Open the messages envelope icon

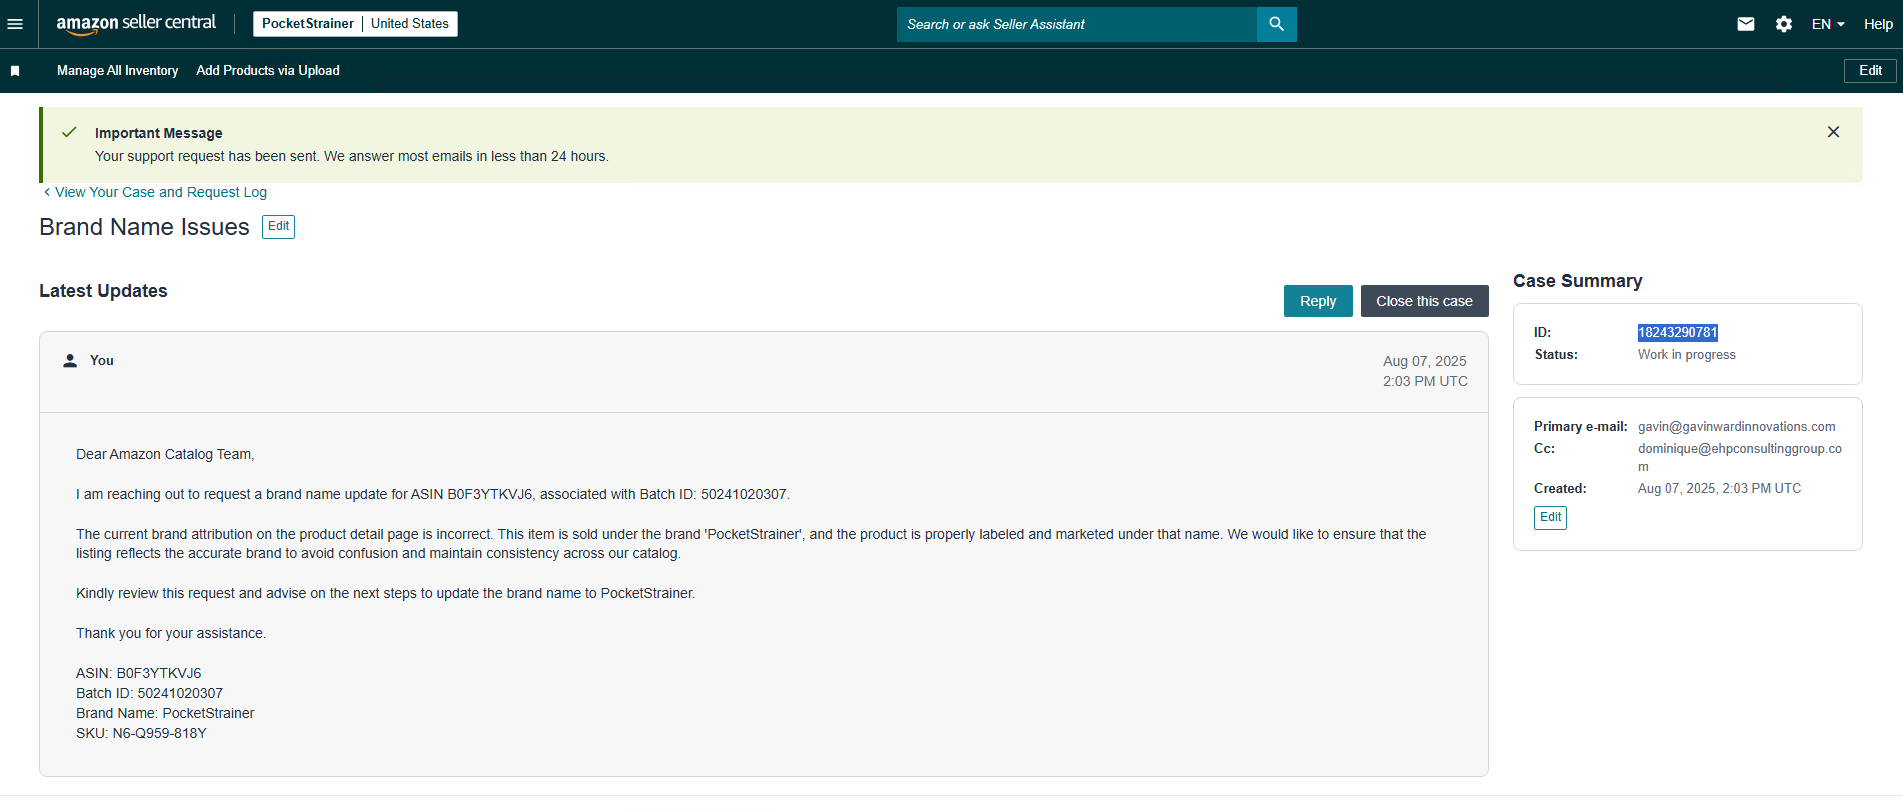(1745, 24)
